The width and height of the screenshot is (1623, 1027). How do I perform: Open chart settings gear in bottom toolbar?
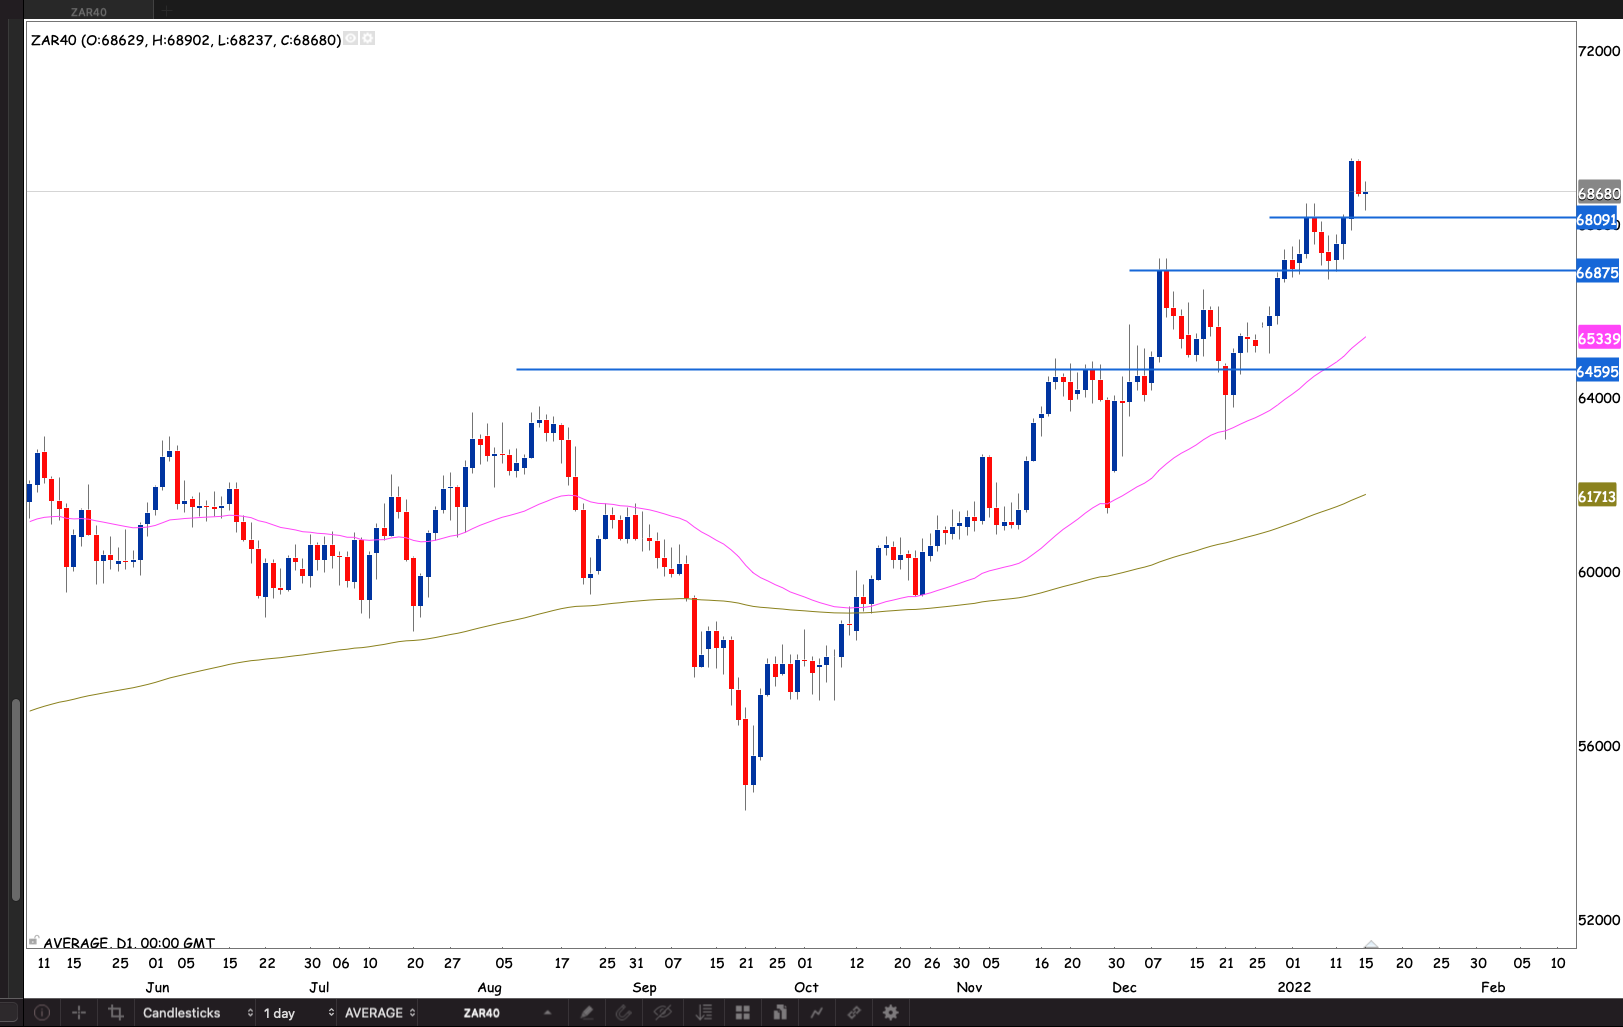coord(891,1012)
